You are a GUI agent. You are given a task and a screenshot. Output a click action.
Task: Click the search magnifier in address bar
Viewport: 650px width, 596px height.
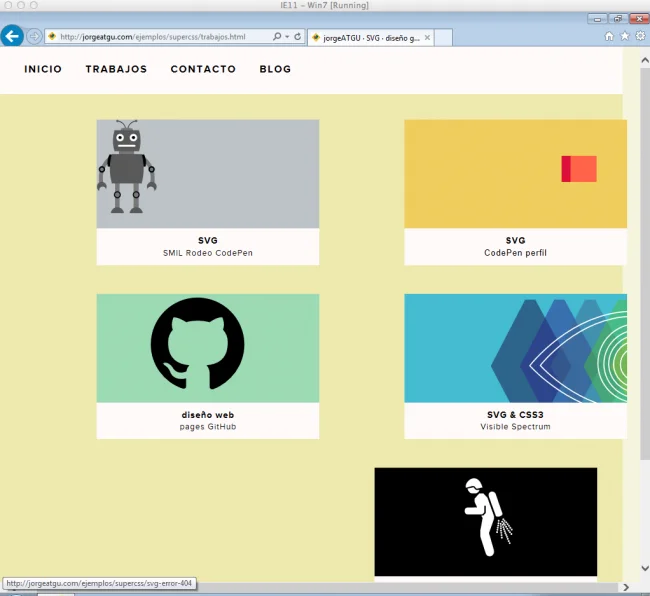(x=277, y=36)
